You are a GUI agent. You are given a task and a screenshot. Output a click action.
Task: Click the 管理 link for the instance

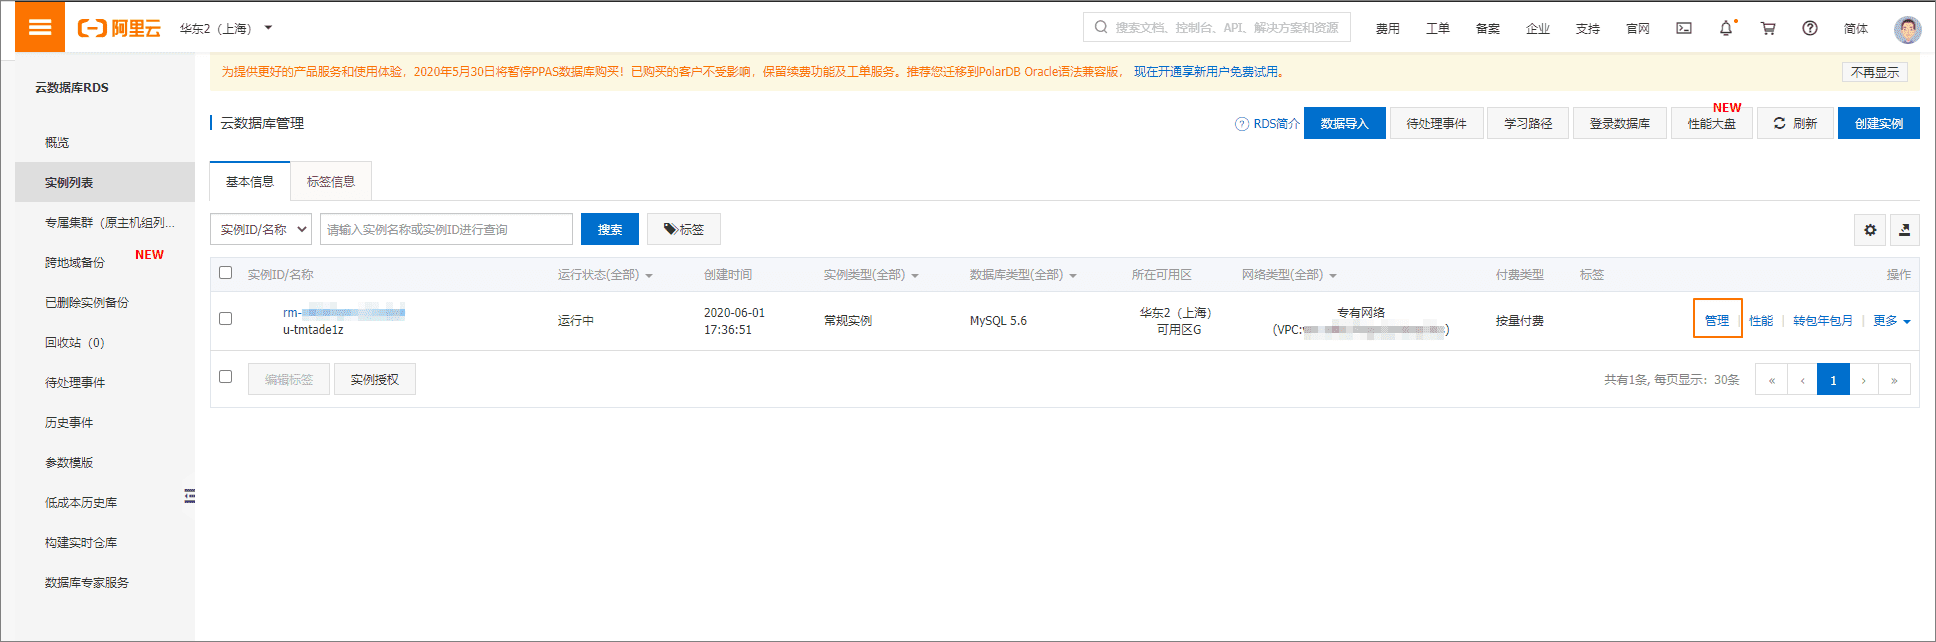[1717, 320]
